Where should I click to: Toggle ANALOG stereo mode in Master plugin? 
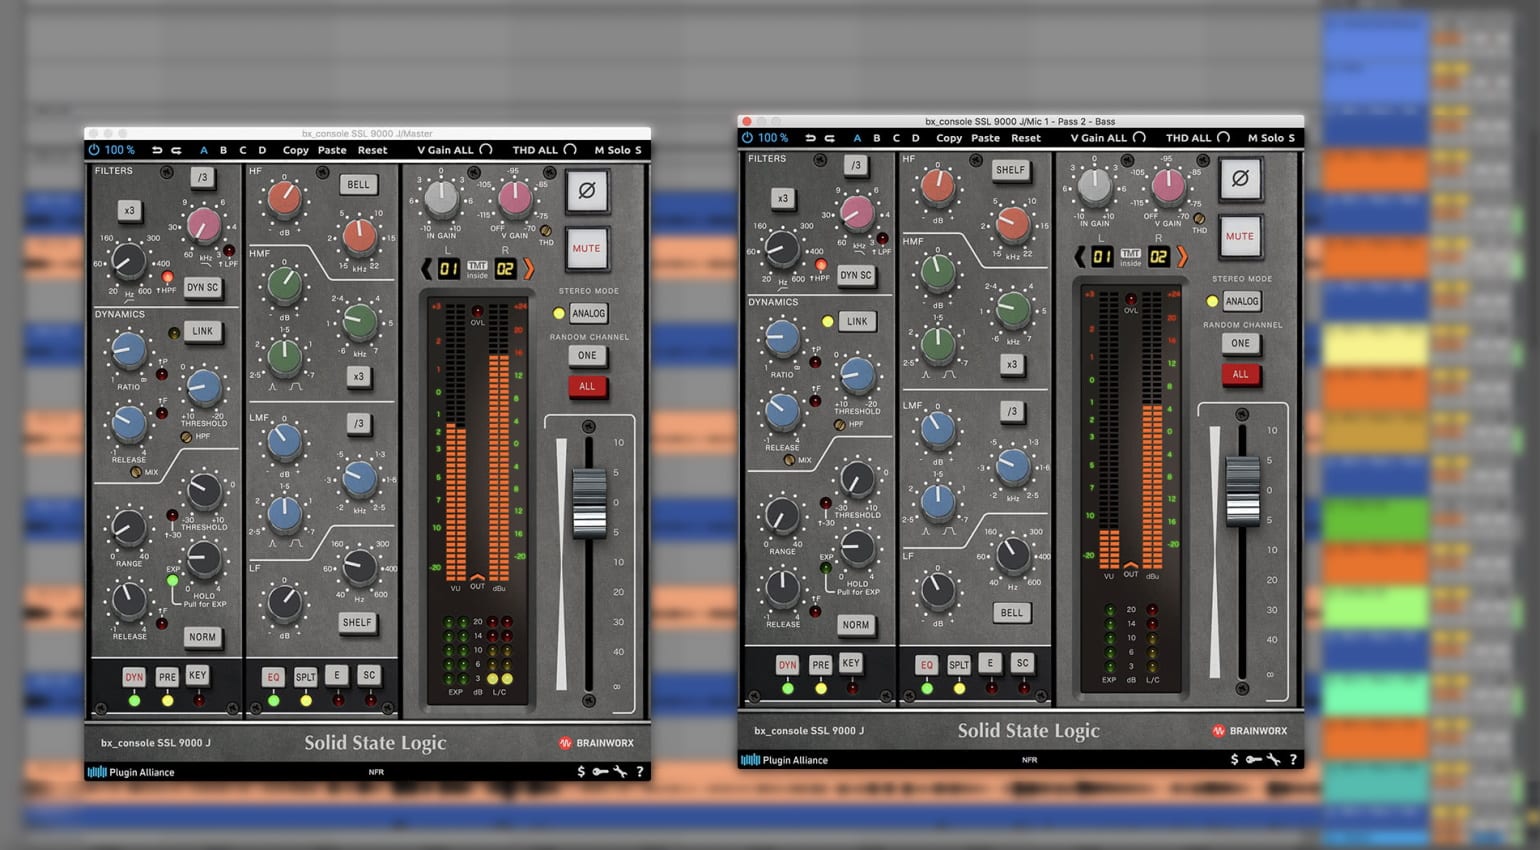click(x=588, y=313)
